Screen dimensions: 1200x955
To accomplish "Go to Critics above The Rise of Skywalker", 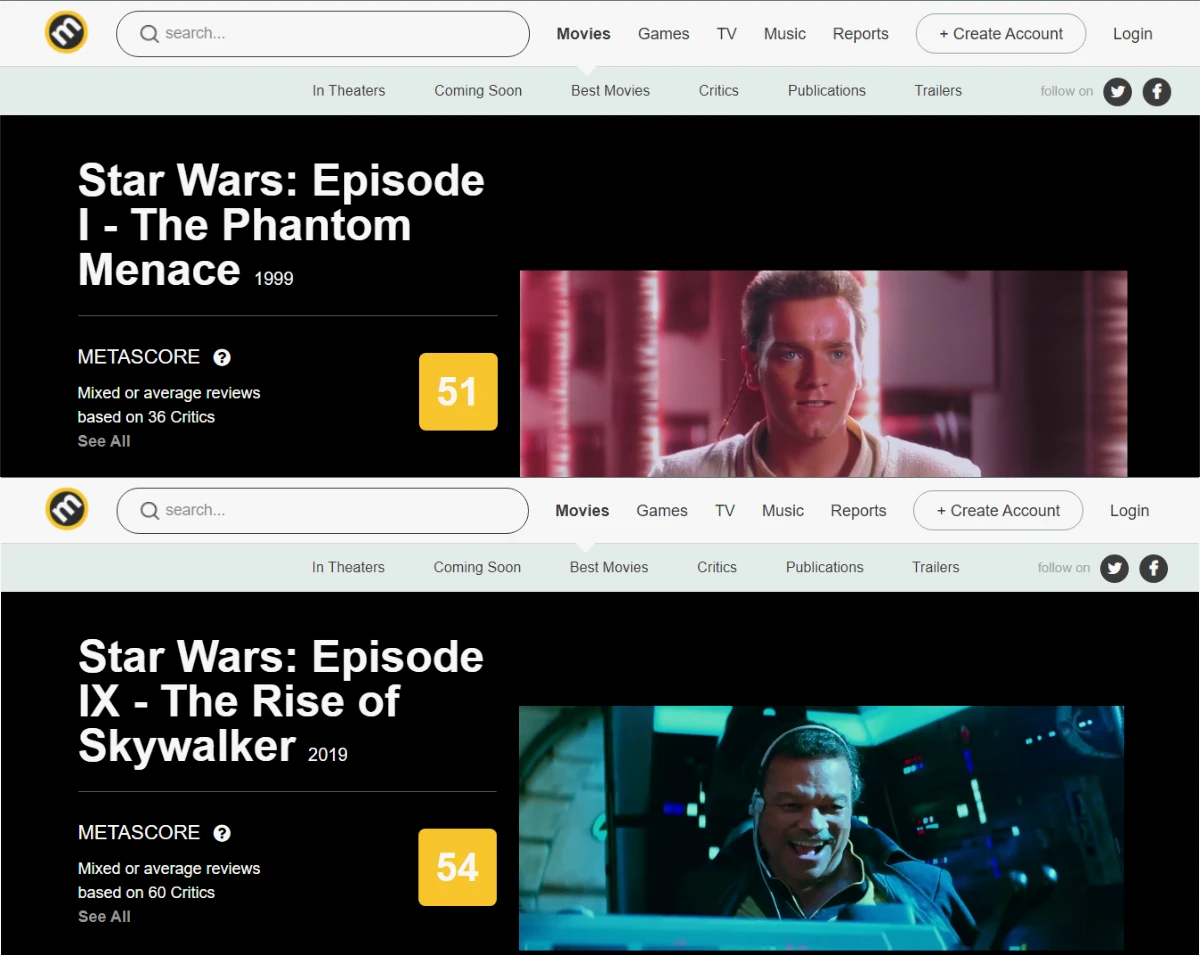I will [717, 568].
